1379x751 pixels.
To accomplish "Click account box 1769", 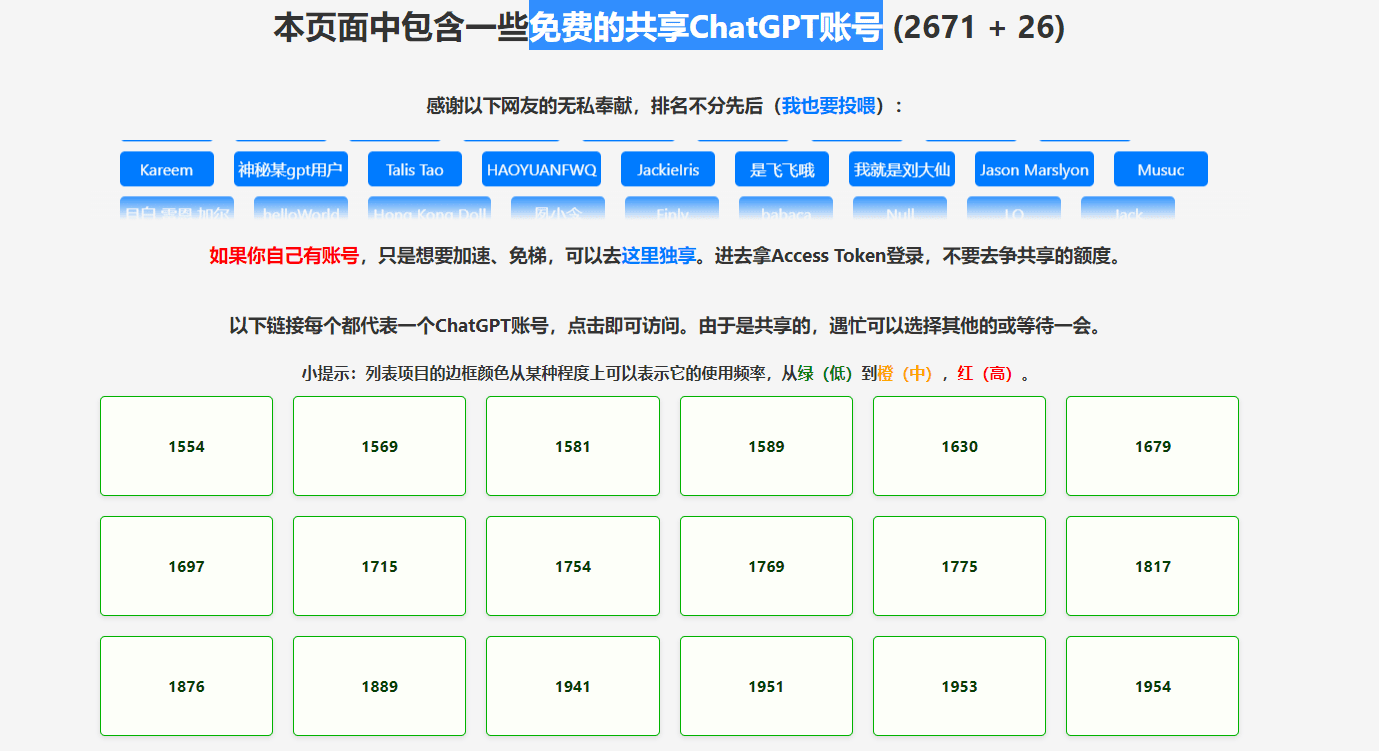I will 766,566.
